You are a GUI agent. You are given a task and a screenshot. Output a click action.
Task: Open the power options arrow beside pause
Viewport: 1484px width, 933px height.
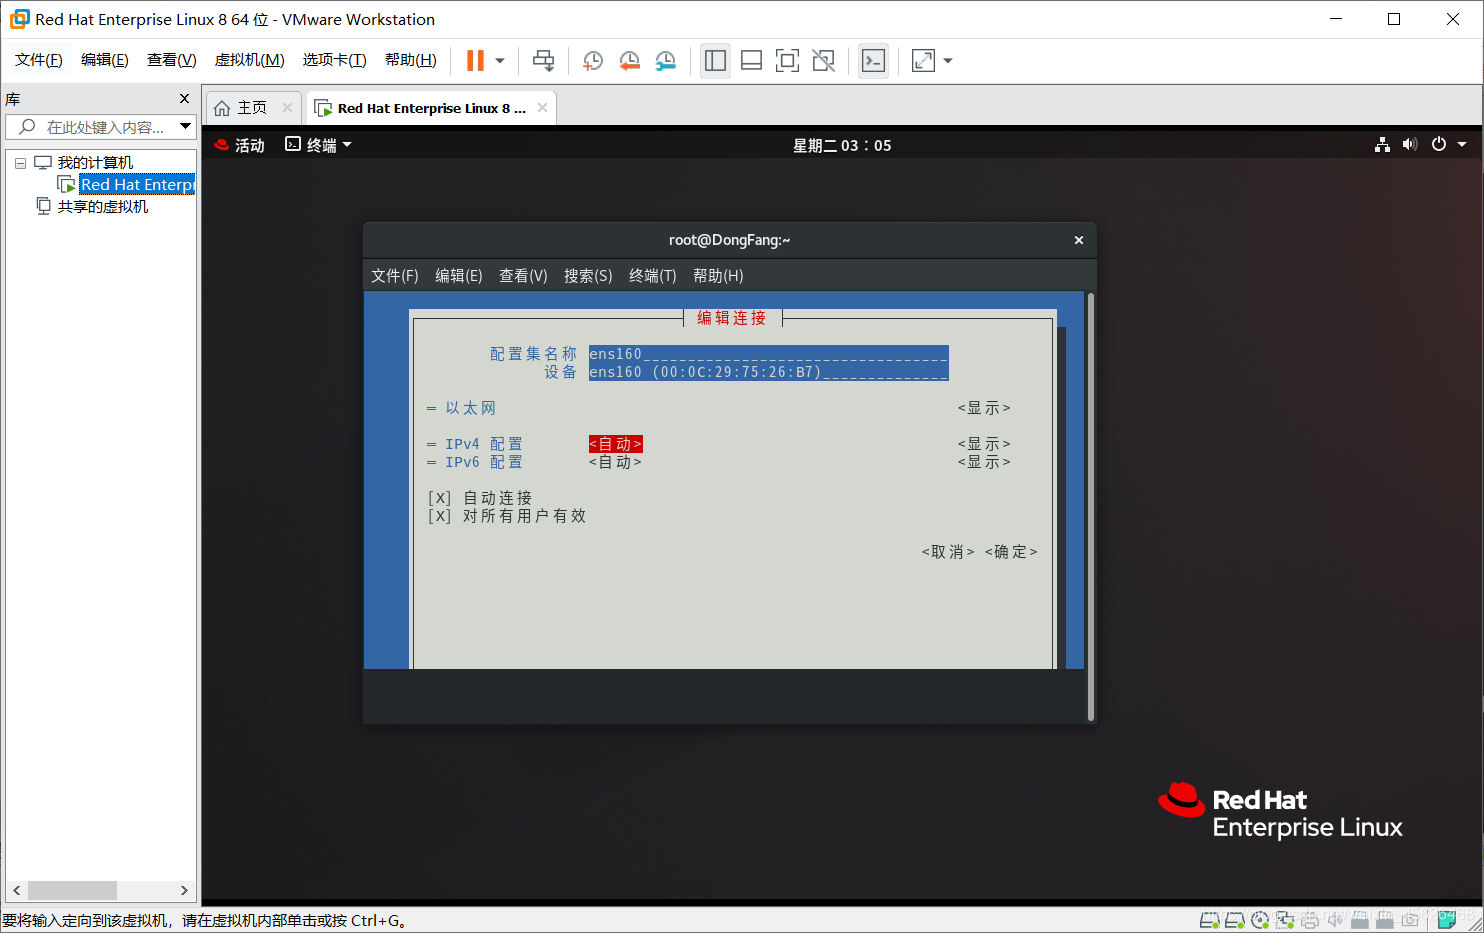(500, 61)
